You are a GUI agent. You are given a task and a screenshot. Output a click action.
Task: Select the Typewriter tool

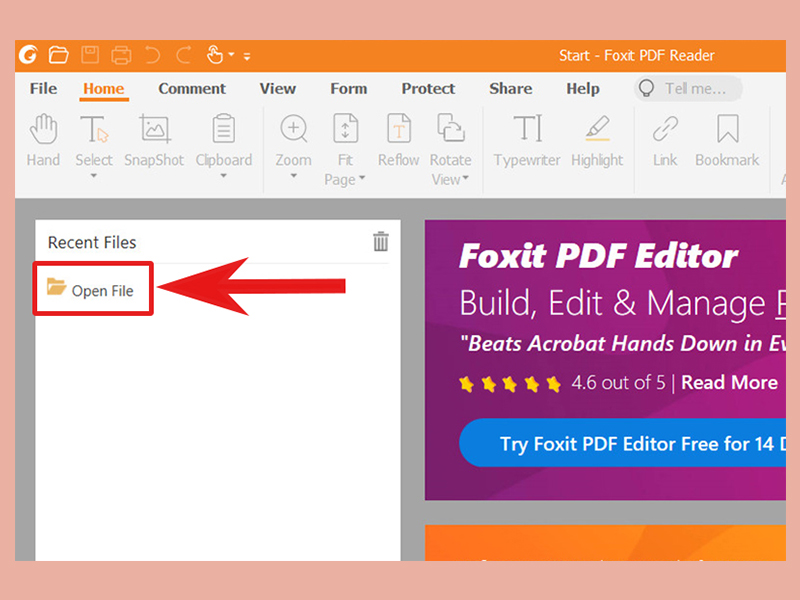tap(527, 140)
